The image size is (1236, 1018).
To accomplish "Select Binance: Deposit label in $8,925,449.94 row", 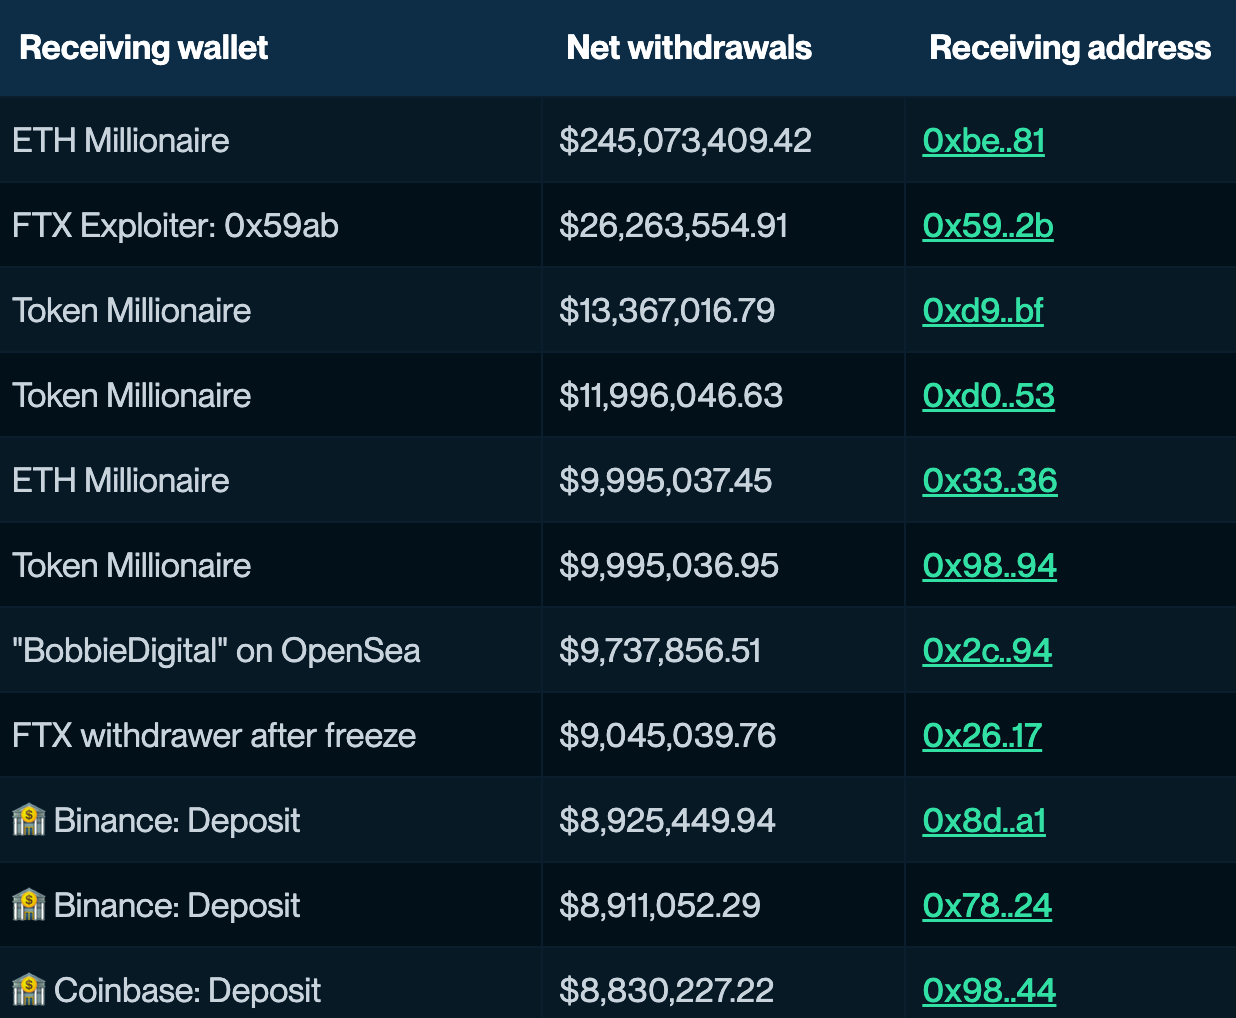I will [x=177, y=821].
